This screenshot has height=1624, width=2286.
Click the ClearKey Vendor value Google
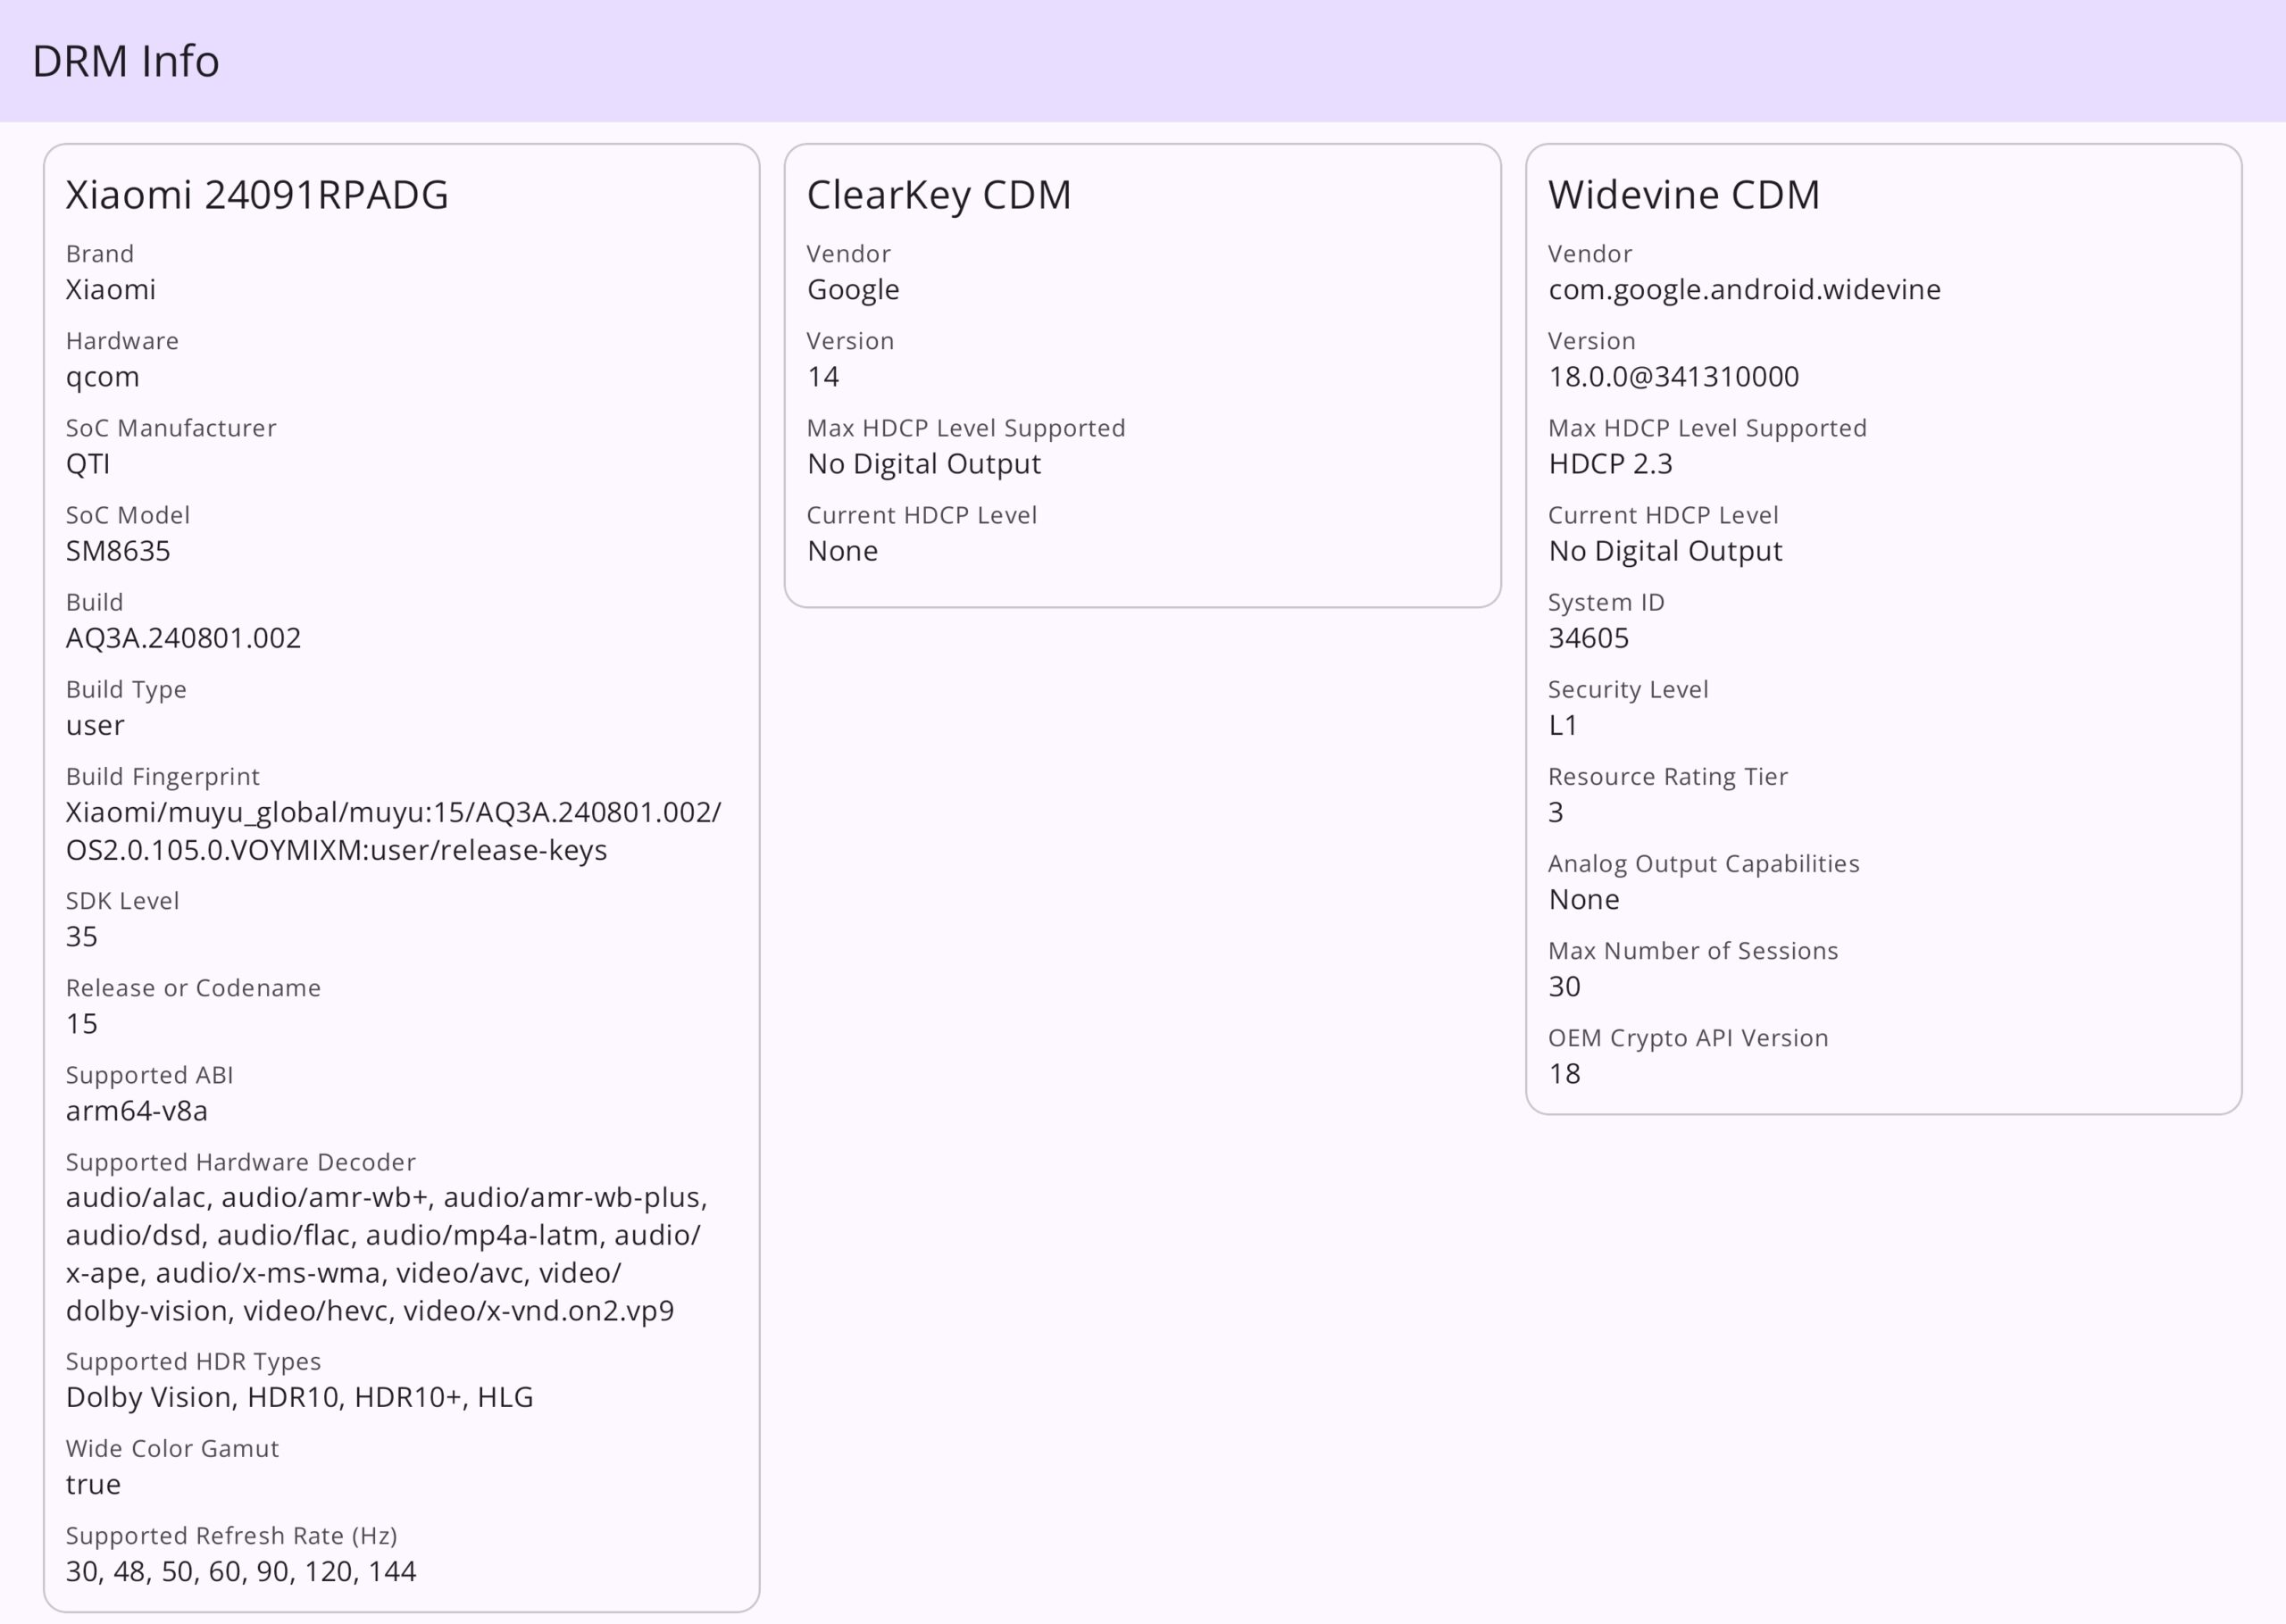(x=853, y=291)
